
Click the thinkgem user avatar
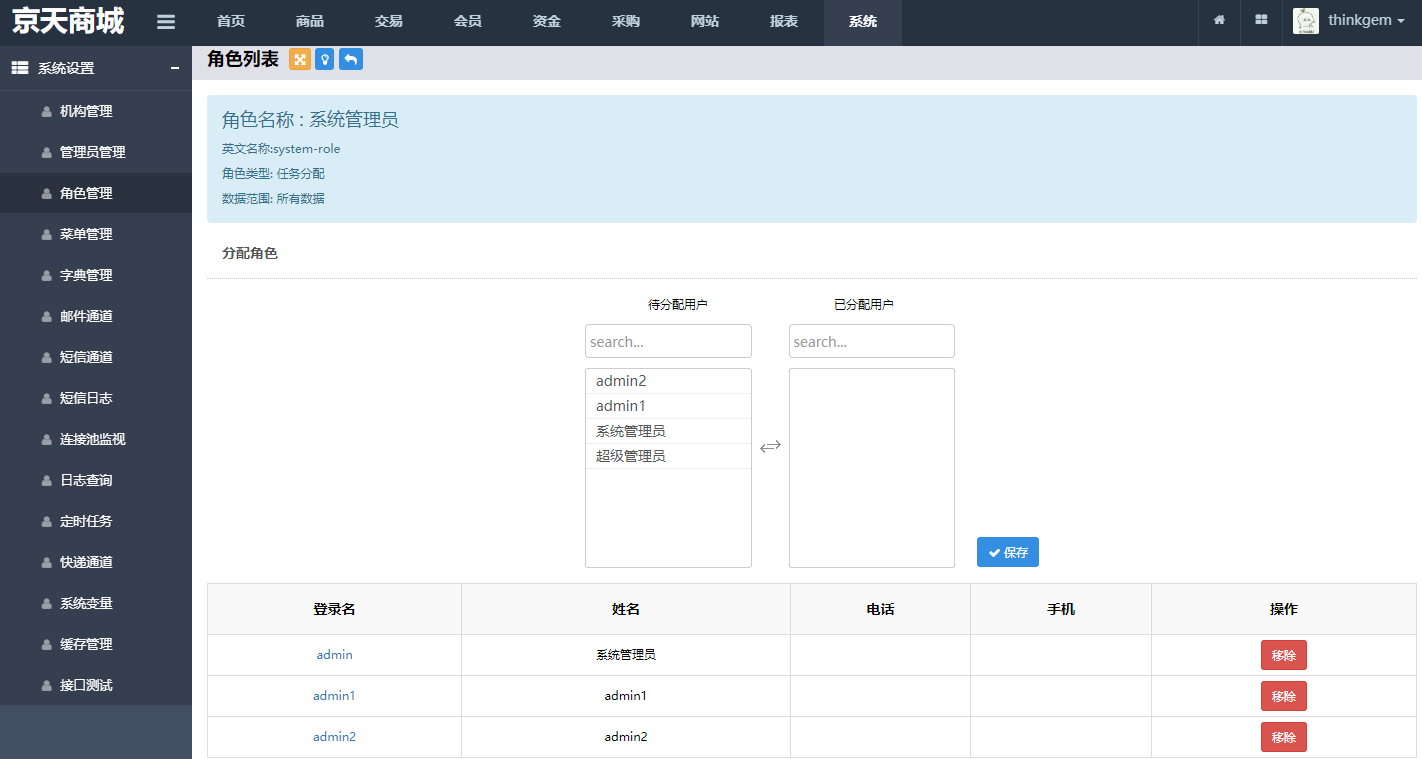(x=1305, y=21)
